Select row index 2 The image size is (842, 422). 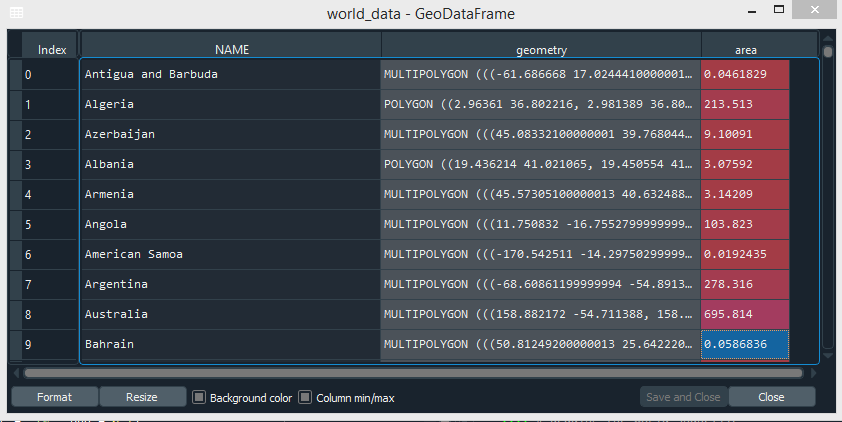(x=49, y=135)
